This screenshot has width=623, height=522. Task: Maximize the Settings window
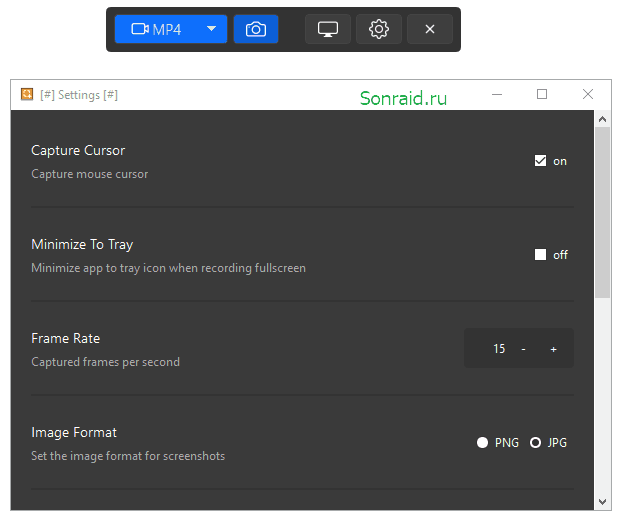tap(542, 95)
